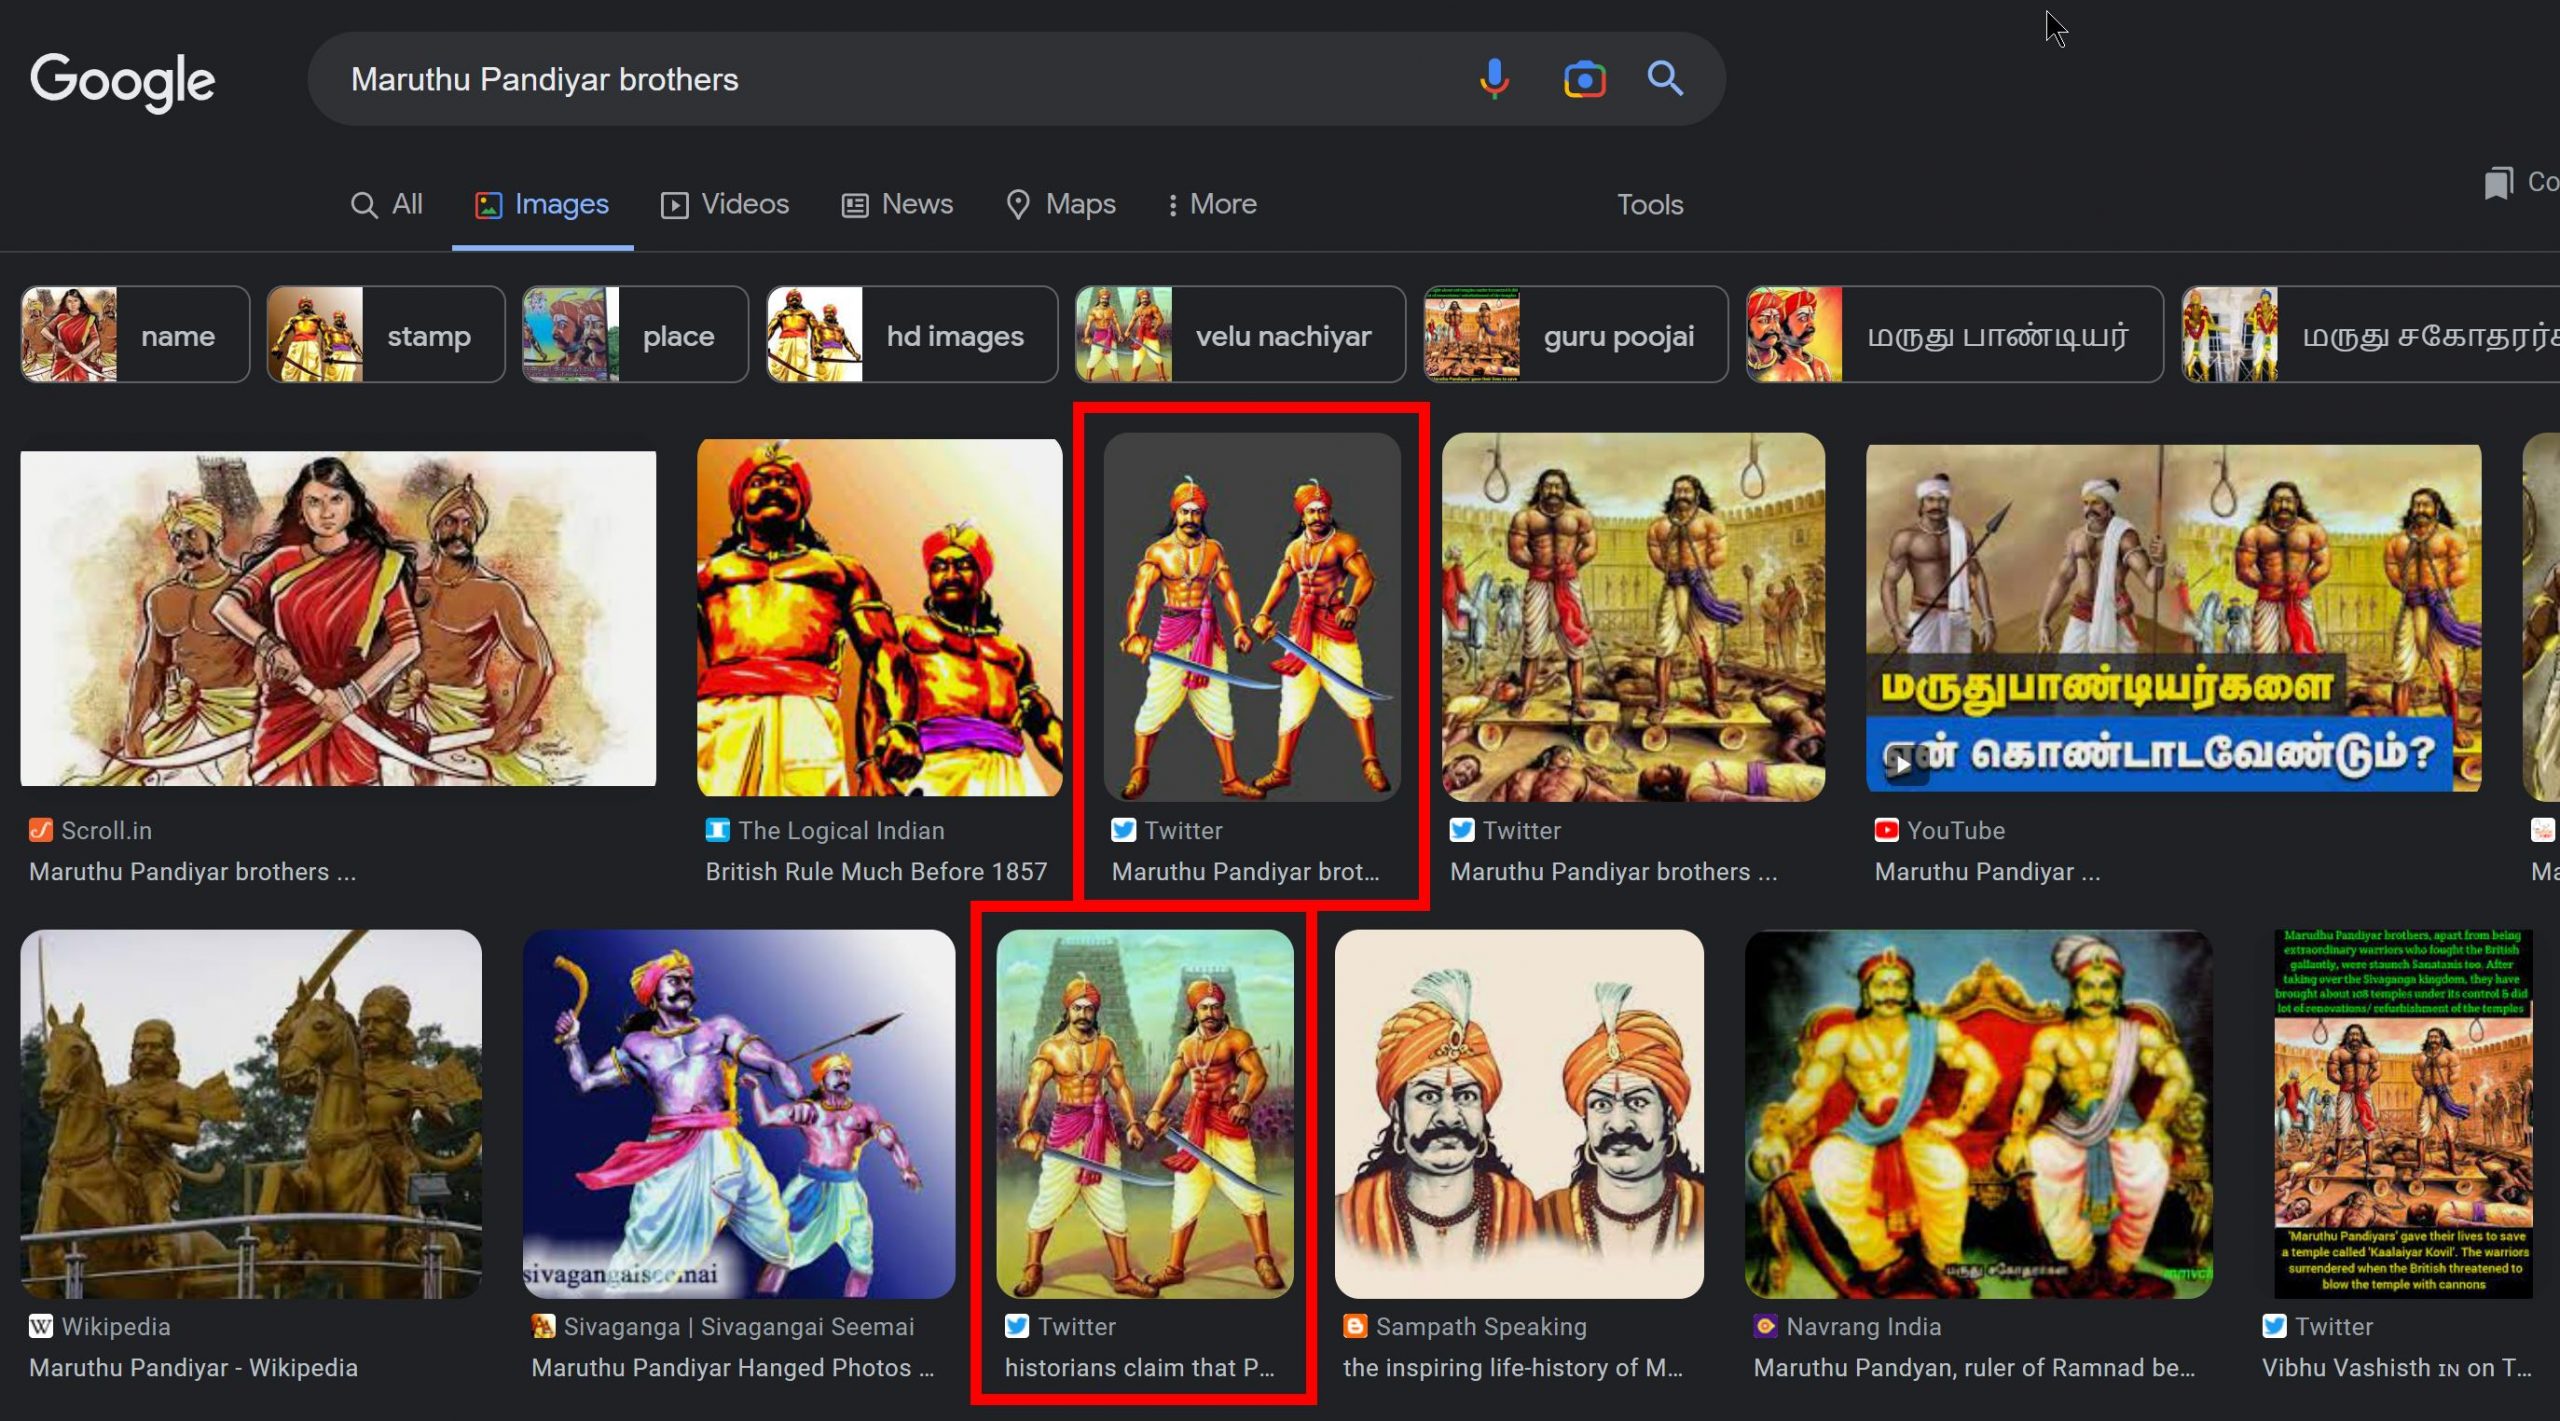Select the "மருது பாண்டியர்" chip
Viewport: 2560px width, 1421px height.
pos(1954,335)
